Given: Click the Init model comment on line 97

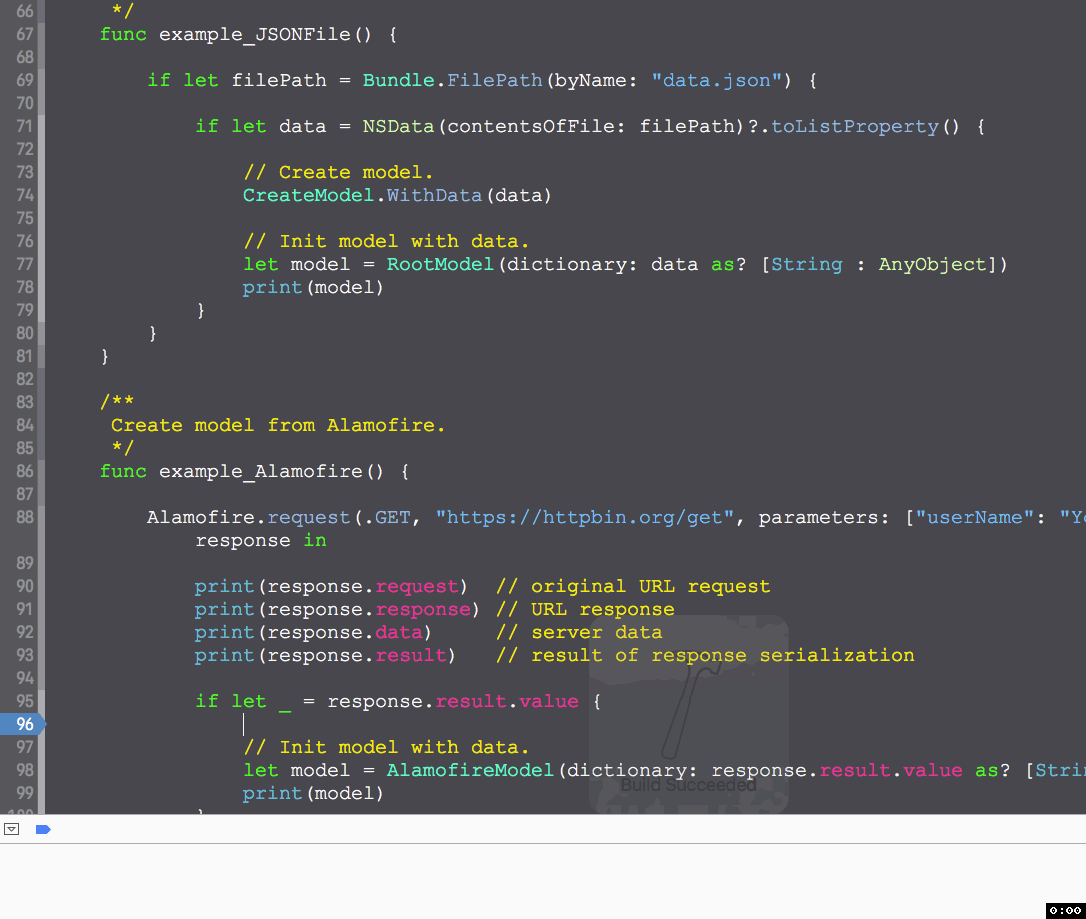Looking at the screenshot, I should (x=386, y=747).
